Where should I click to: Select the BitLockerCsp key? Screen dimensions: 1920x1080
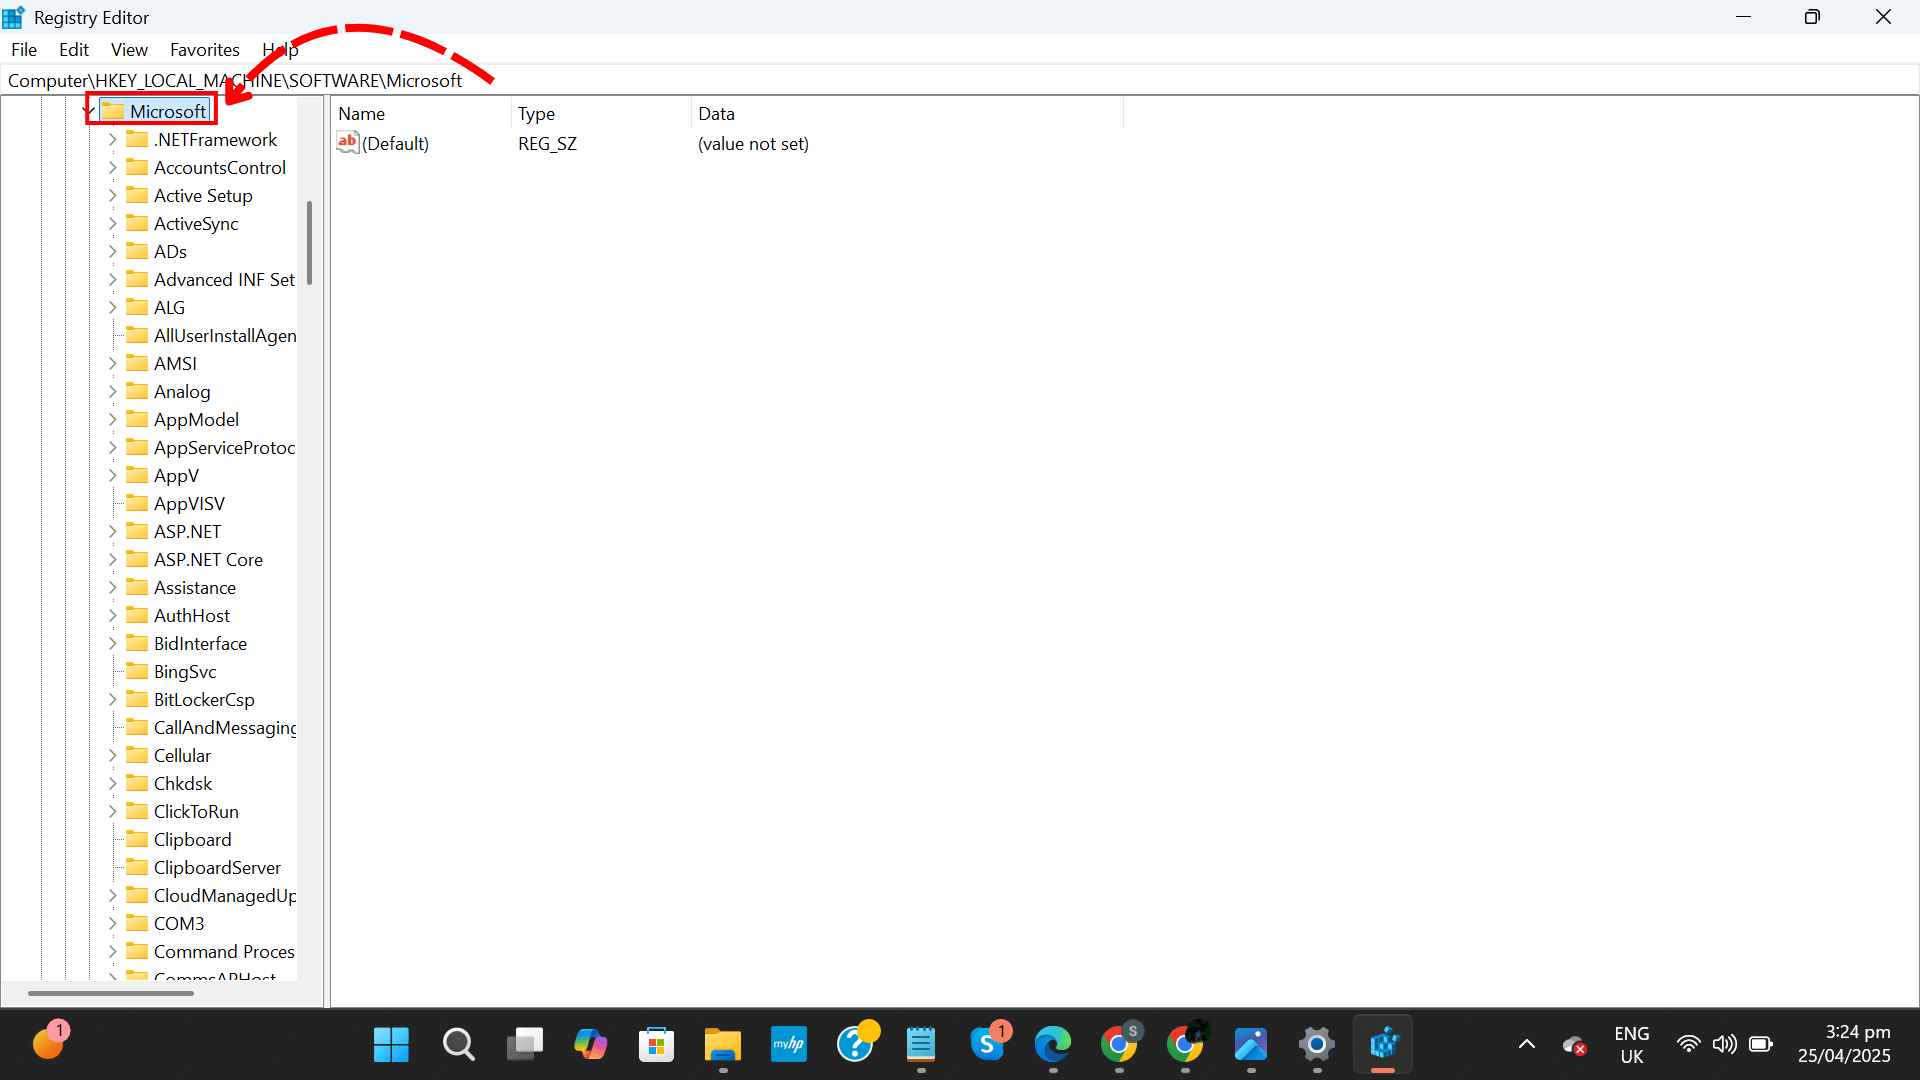tap(205, 699)
